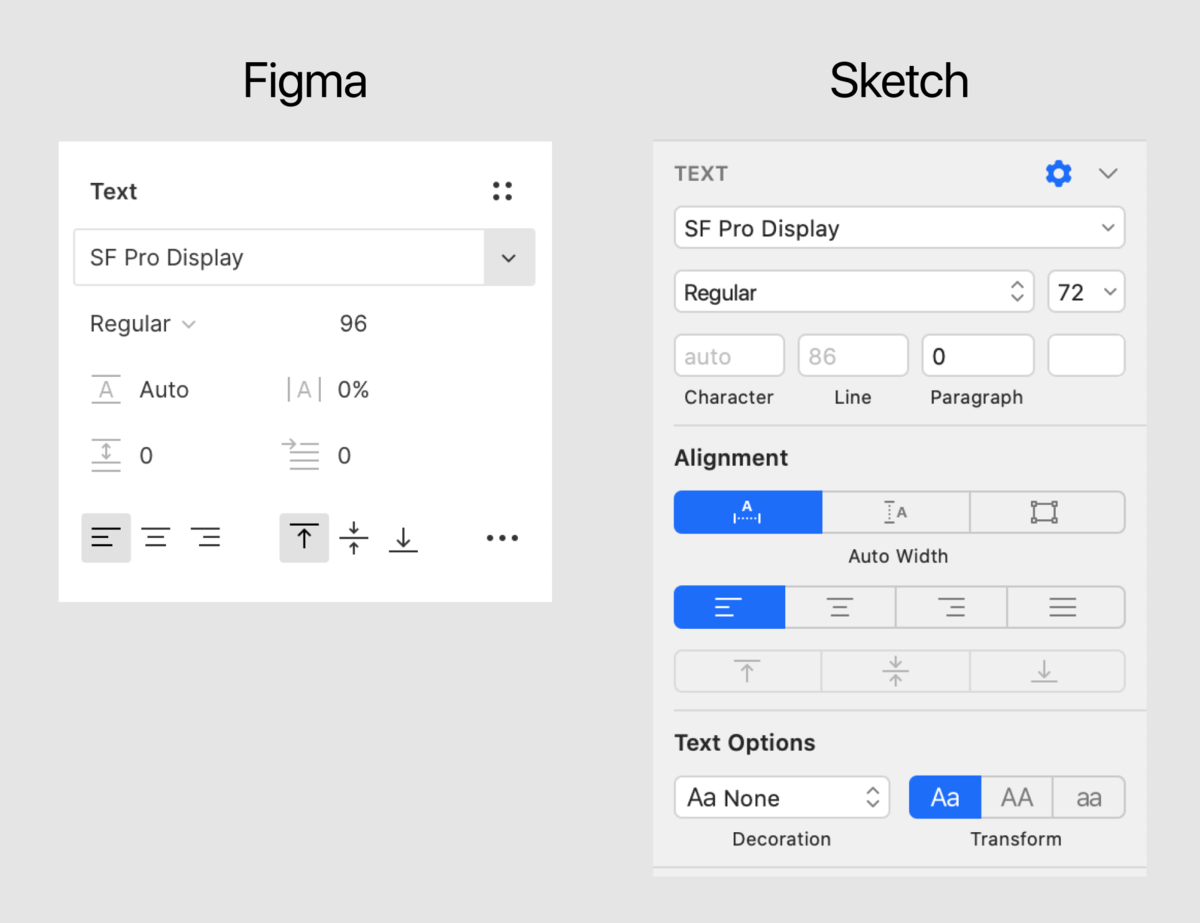Viewport: 1200px width, 923px height.
Task: Choose Figma vertical align bottom icon
Action: [403, 539]
